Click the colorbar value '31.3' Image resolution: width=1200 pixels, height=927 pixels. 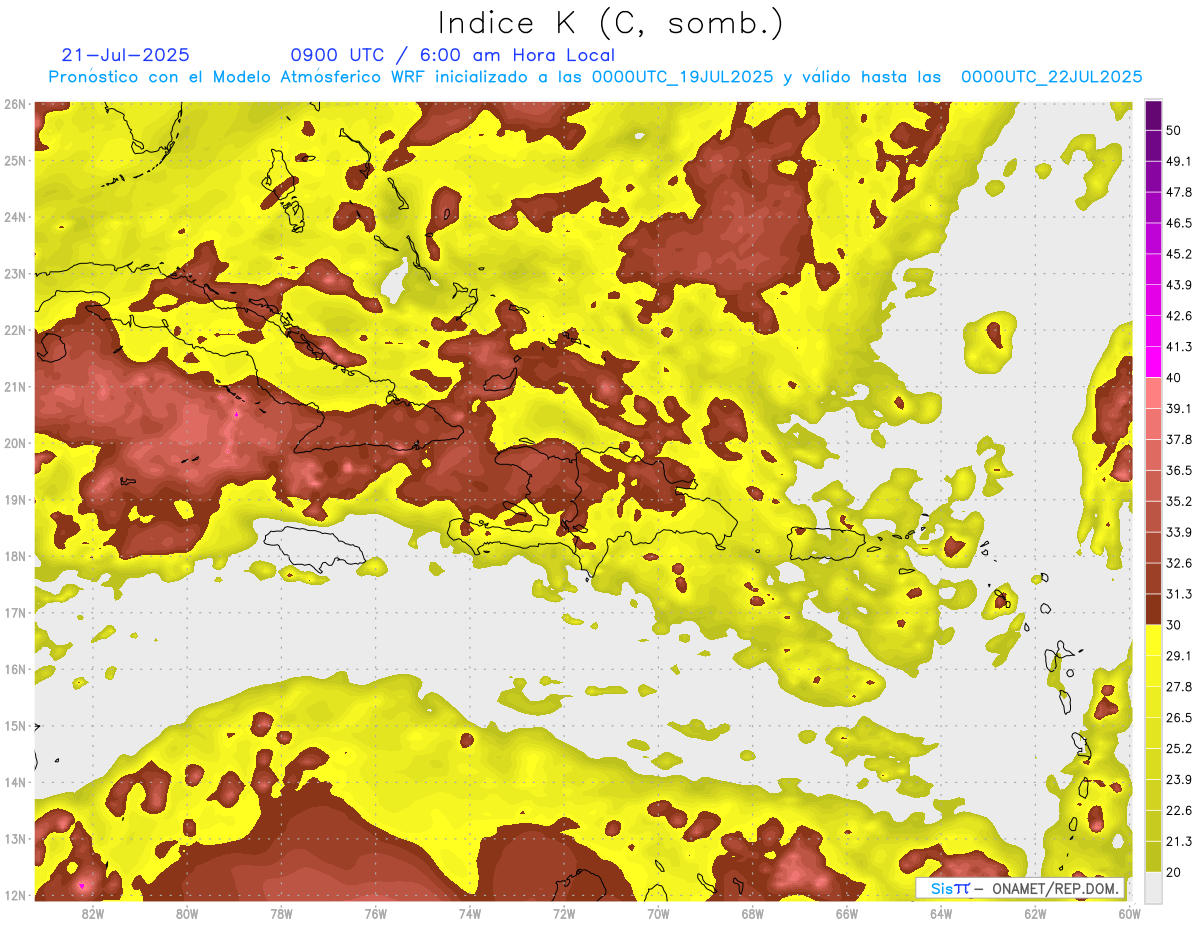pos(1178,594)
